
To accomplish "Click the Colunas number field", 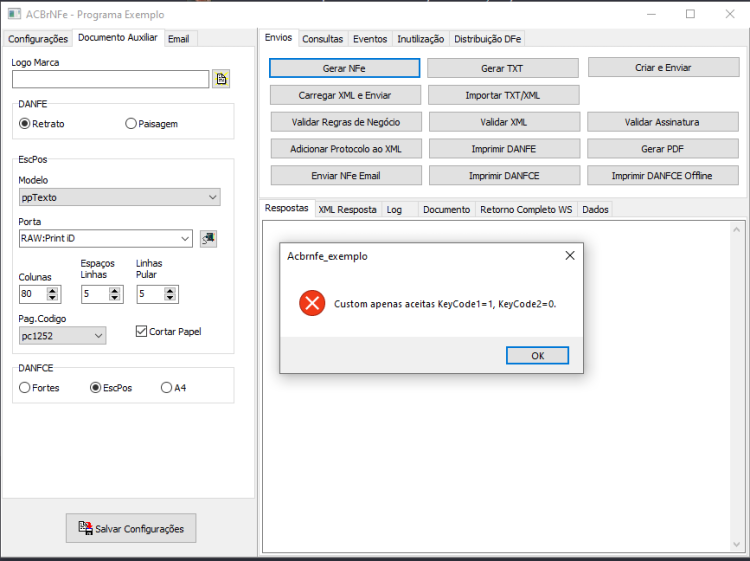I will 33,294.
